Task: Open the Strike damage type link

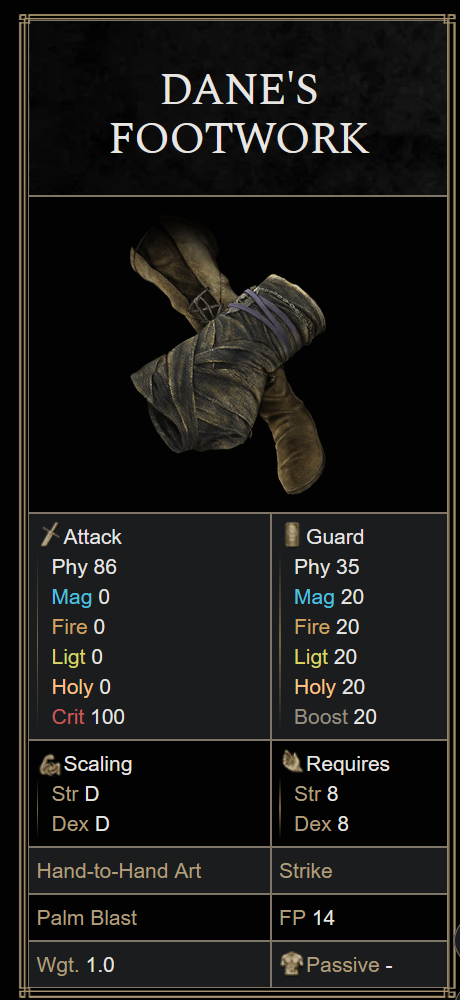Action: coord(306,871)
